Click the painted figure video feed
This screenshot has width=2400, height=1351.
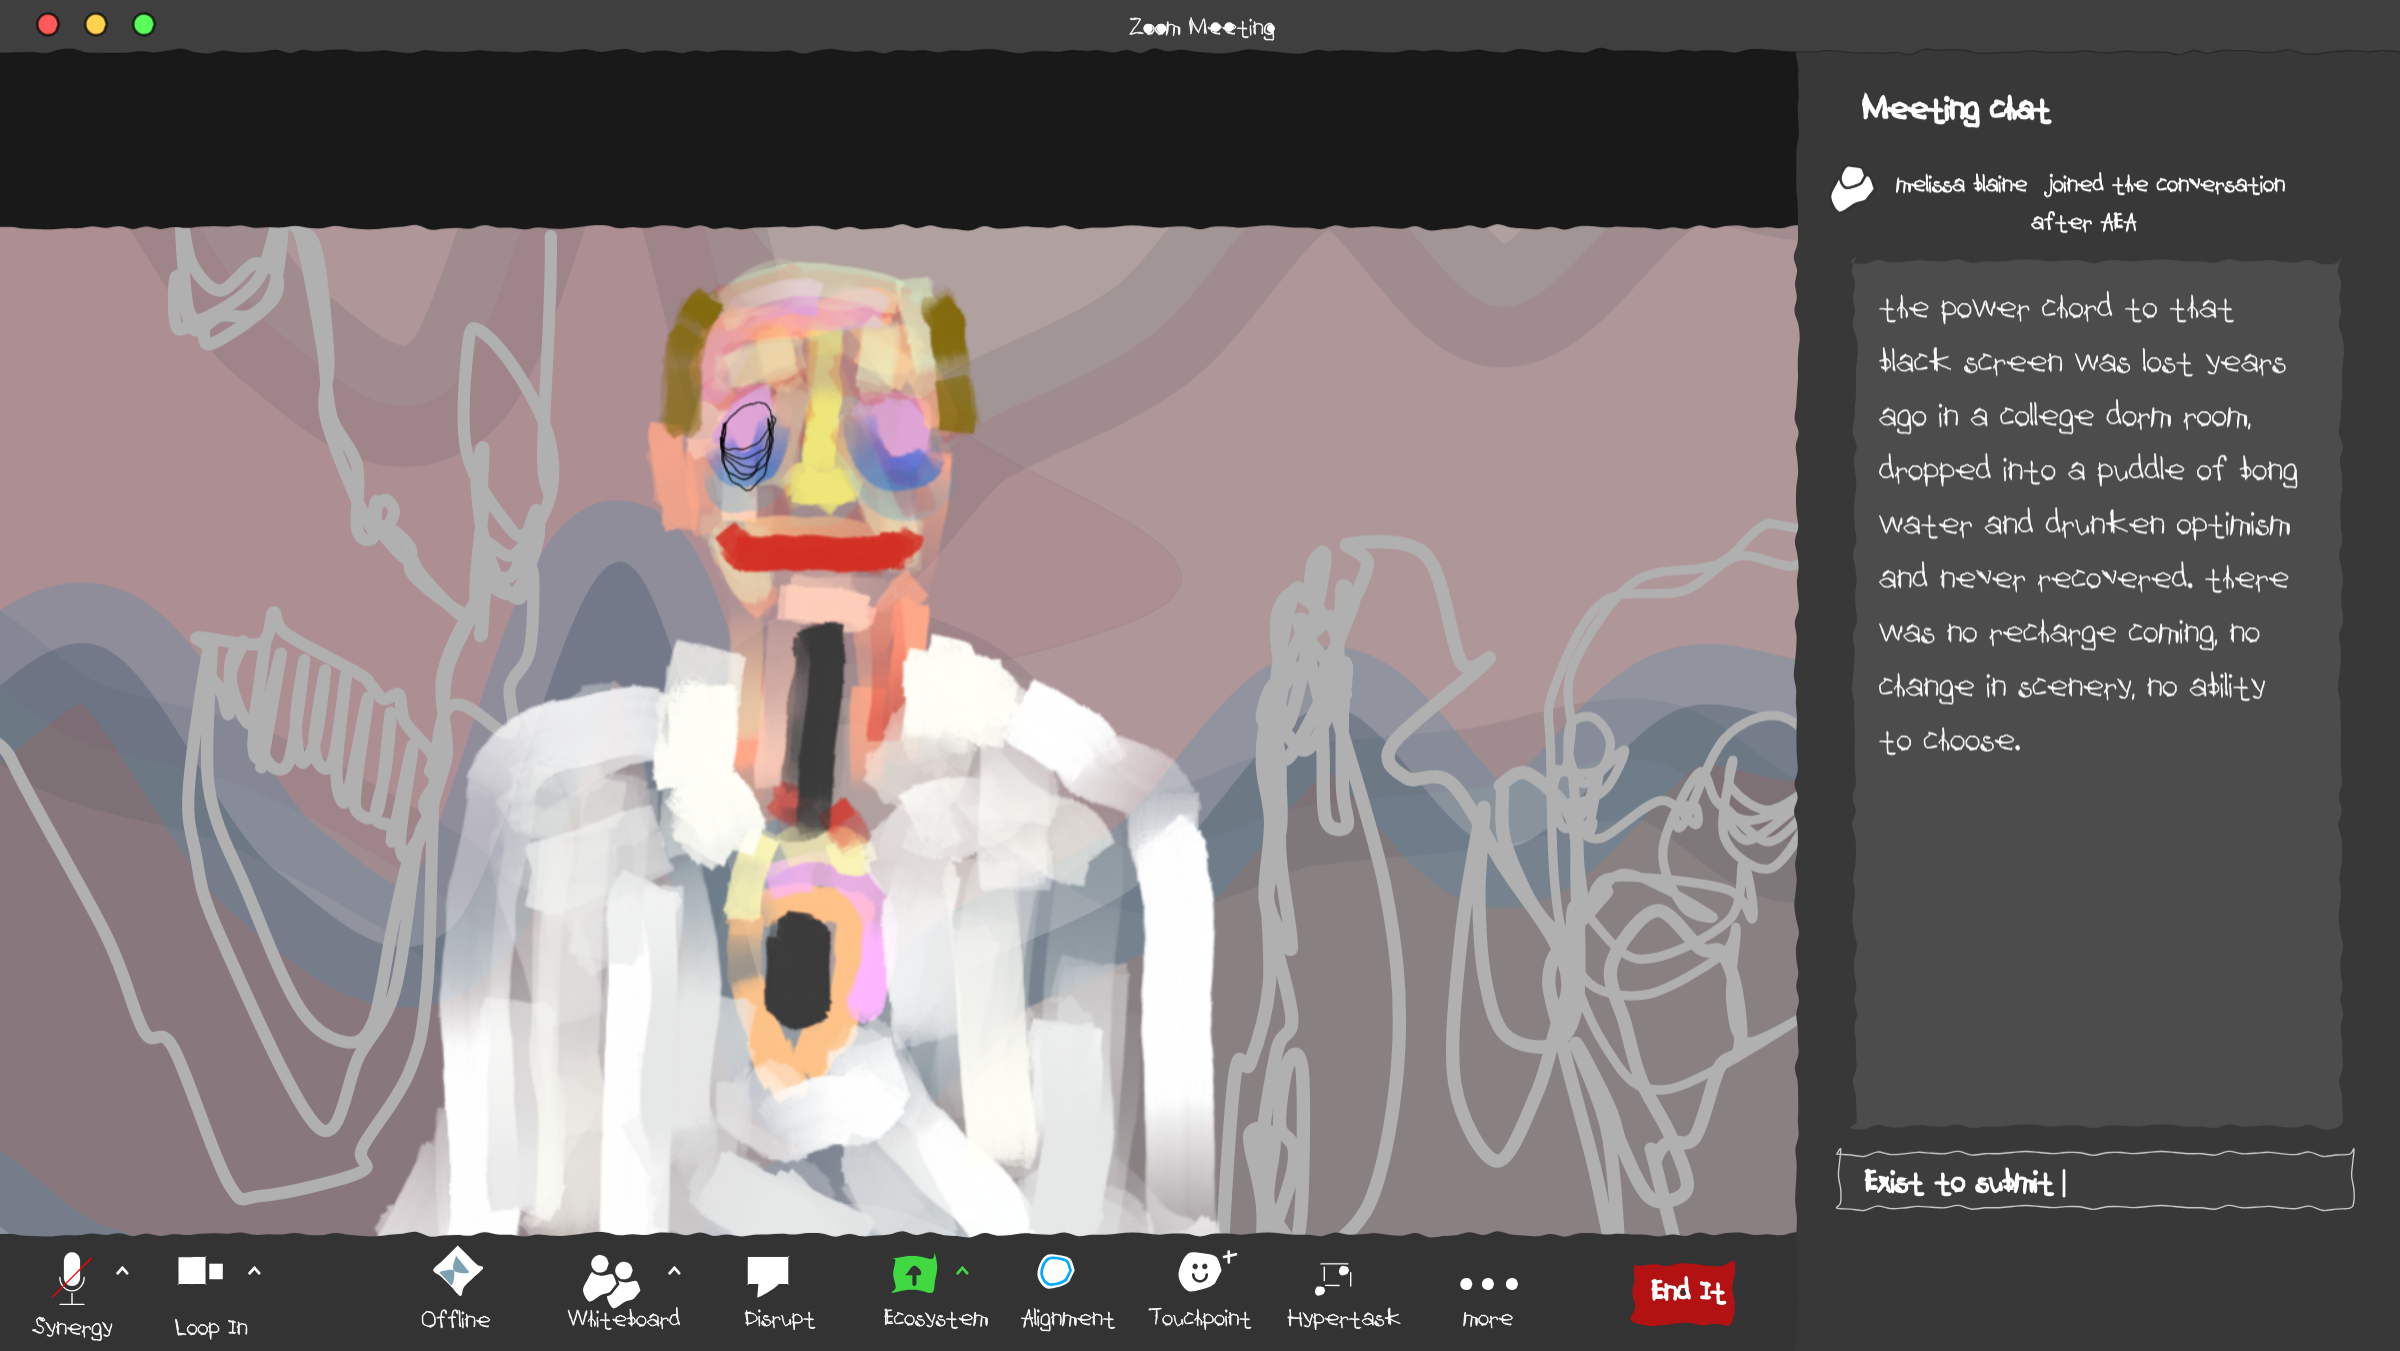click(x=898, y=730)
